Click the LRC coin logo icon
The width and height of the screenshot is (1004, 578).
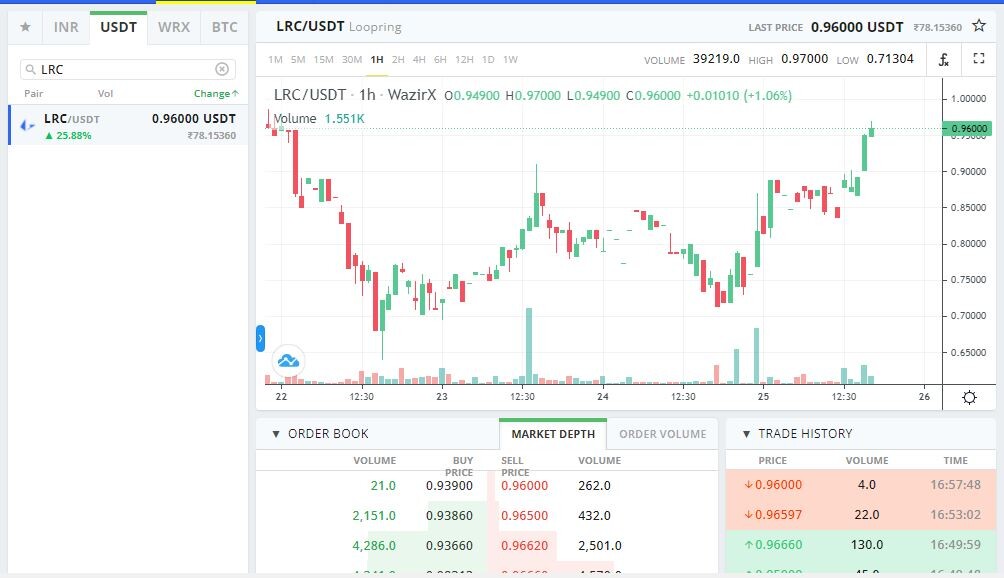27,125
